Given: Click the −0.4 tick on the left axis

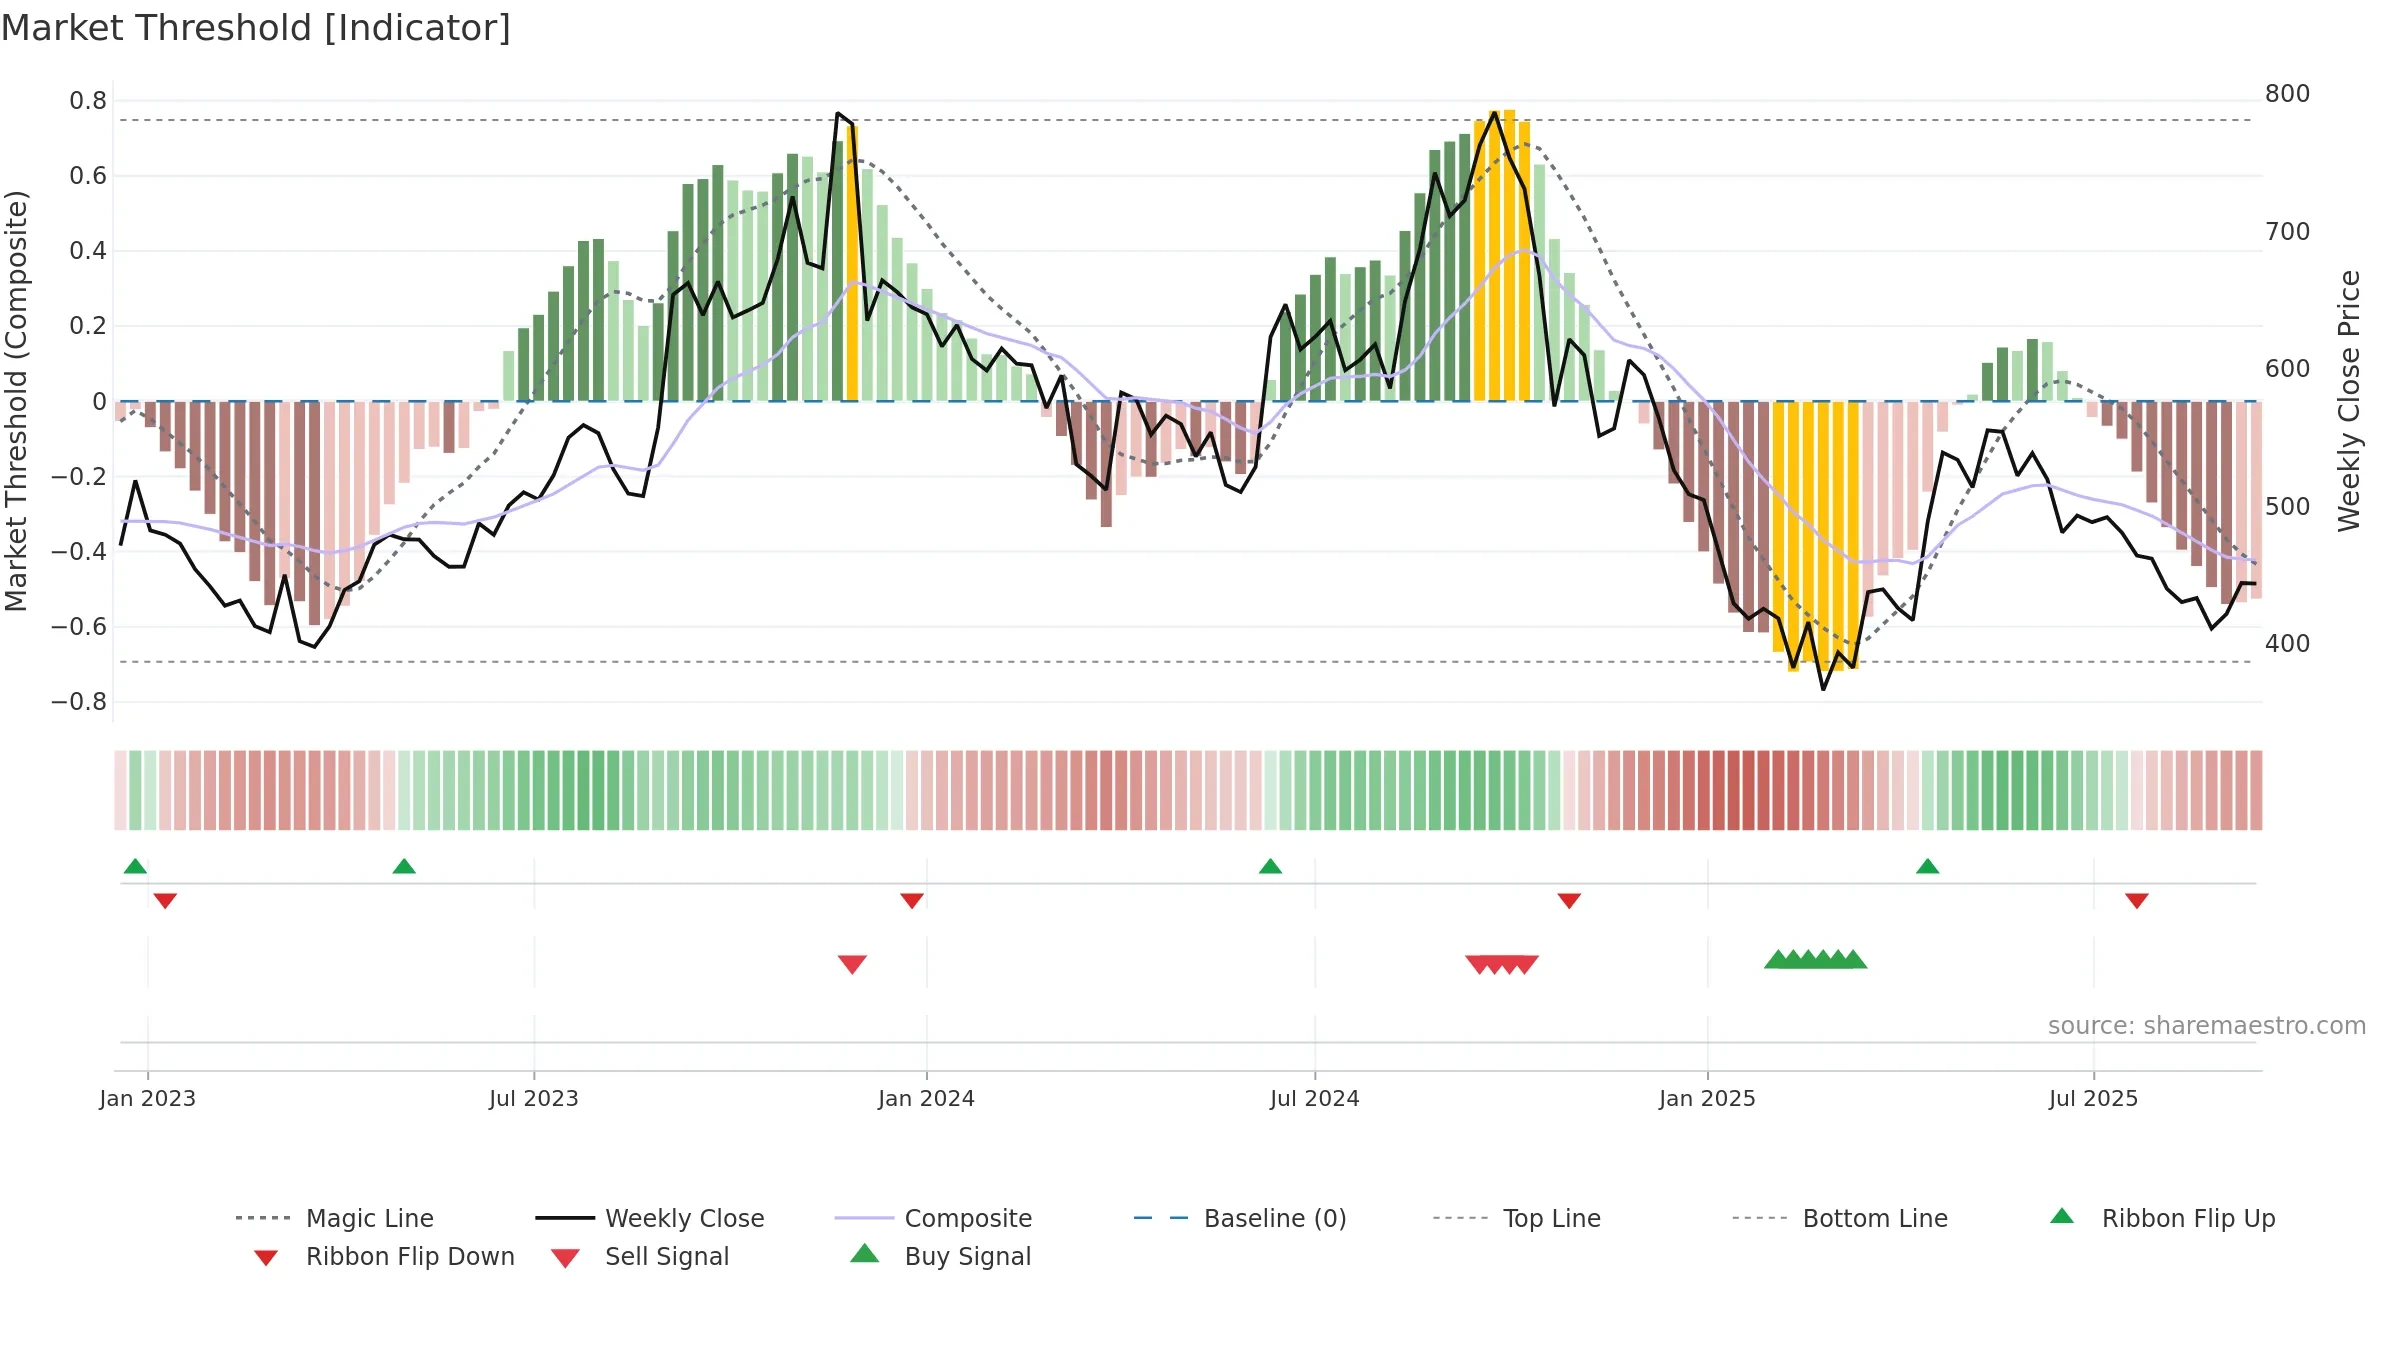Looking at the screenshot, I should coord(79,551).
